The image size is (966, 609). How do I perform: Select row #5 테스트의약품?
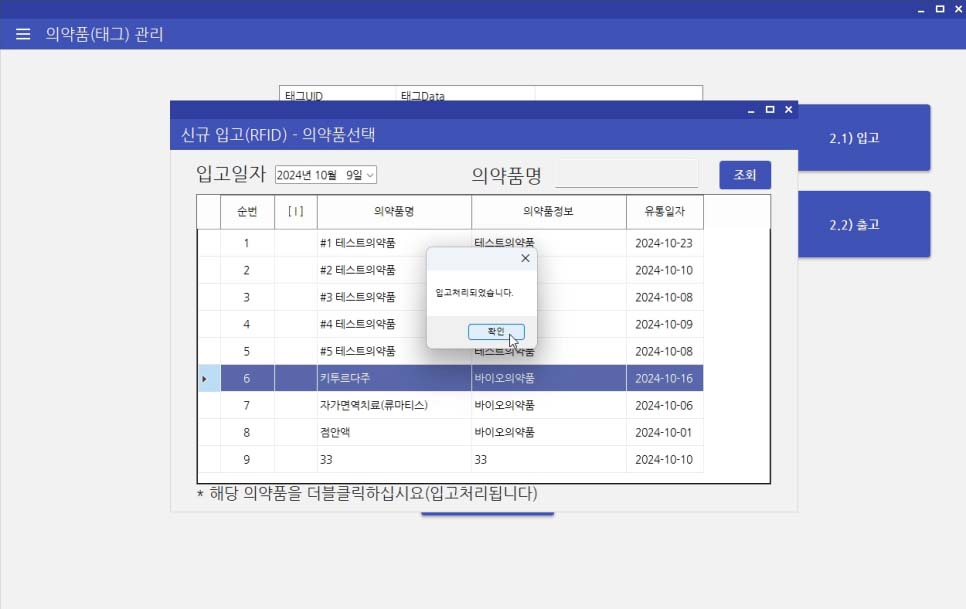tap(450, 351)
